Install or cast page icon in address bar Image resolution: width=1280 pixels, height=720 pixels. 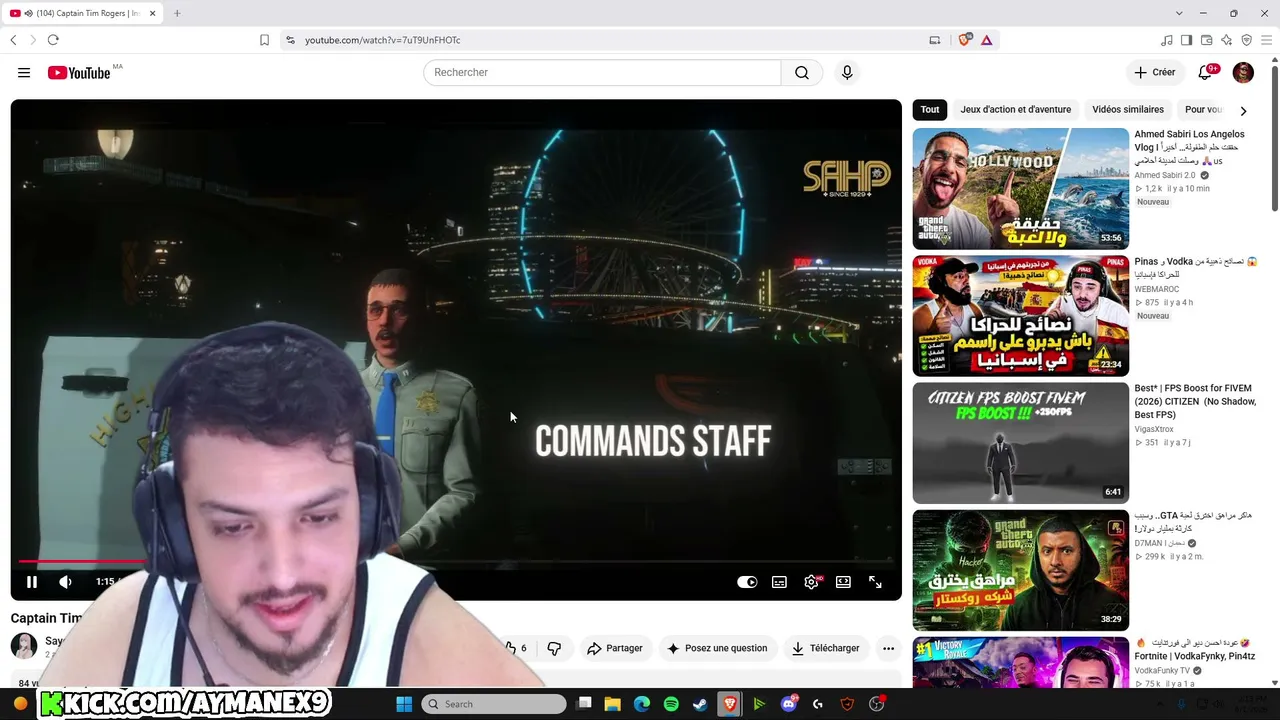(x=935, y=40)
